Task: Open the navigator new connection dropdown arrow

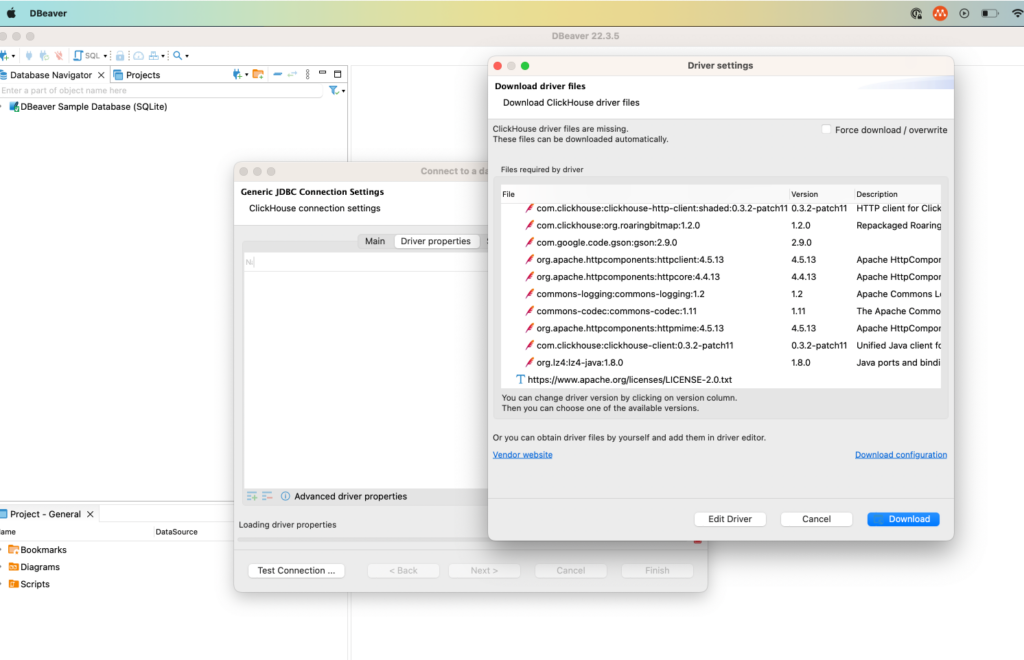Action: (x=246, y=75)
